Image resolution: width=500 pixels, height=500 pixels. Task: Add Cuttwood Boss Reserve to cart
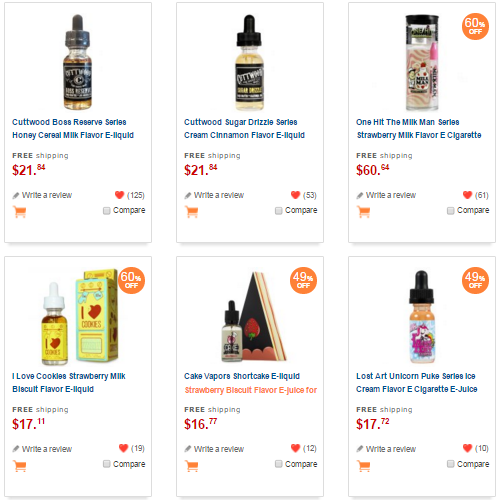tap(20, 212)
